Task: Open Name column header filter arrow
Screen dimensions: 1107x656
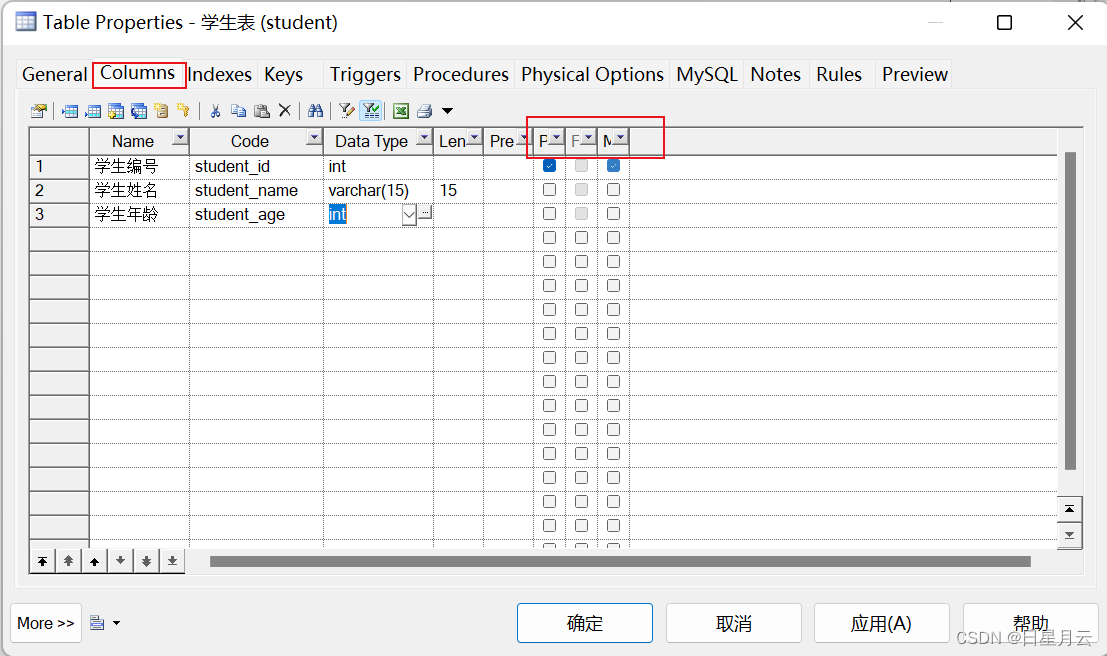Action: 181,138
